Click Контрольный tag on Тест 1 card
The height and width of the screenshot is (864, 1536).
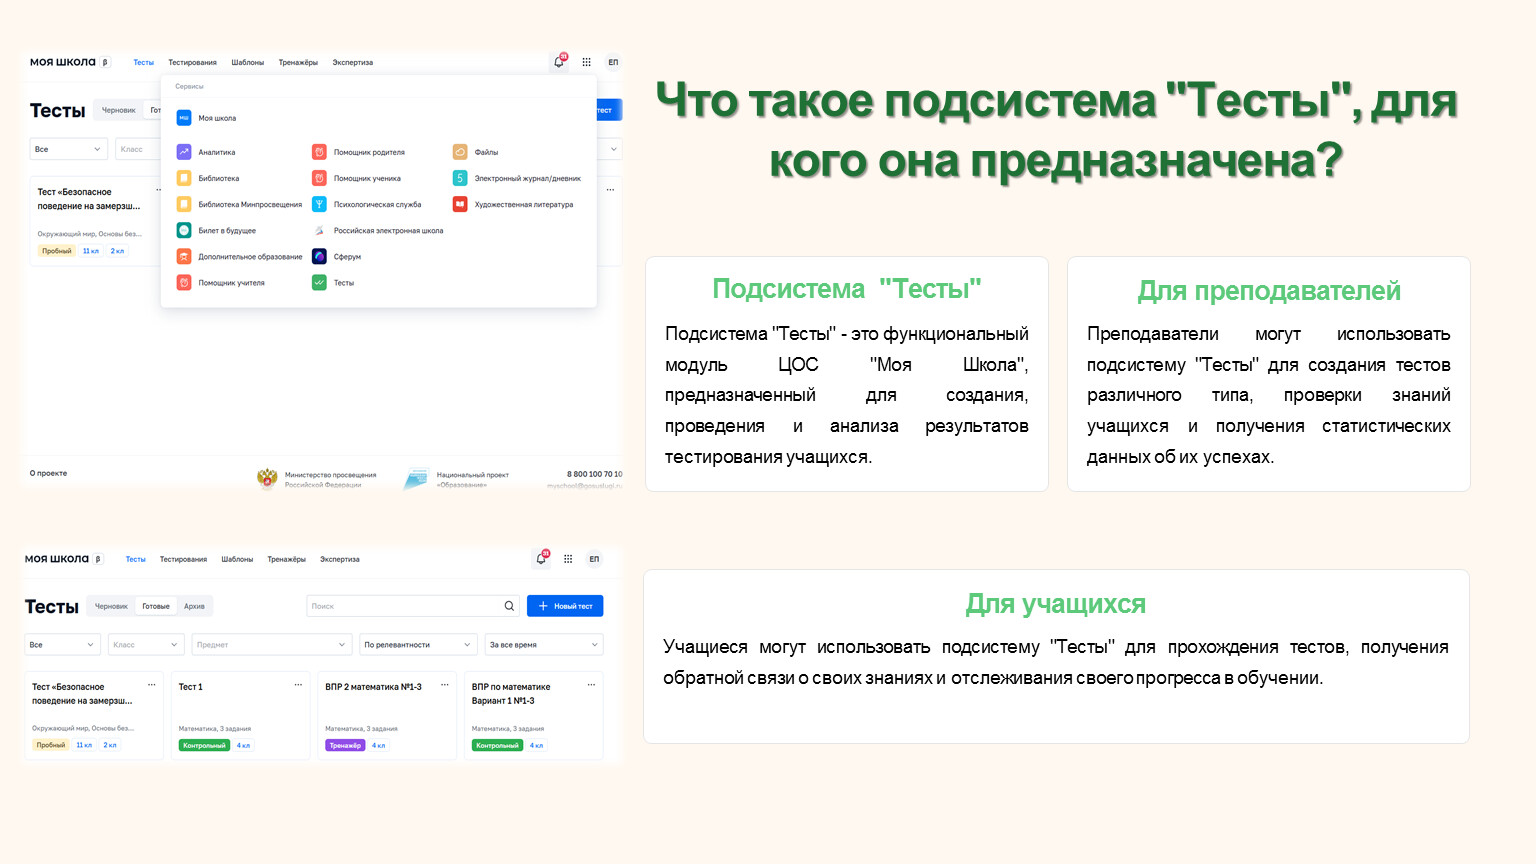[203, 745]
